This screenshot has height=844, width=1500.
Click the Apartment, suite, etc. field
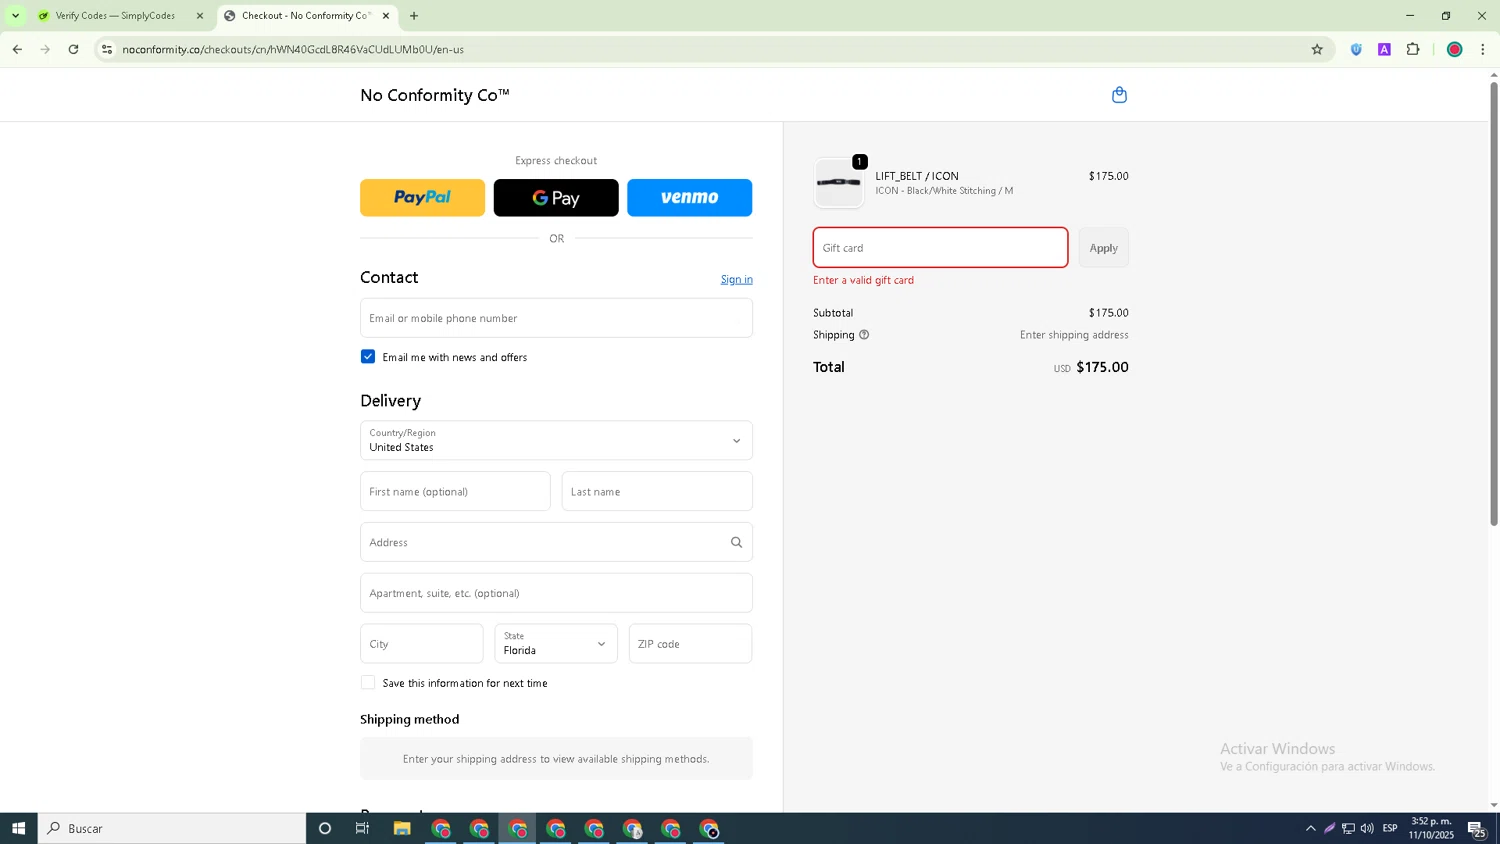point(556,593)
